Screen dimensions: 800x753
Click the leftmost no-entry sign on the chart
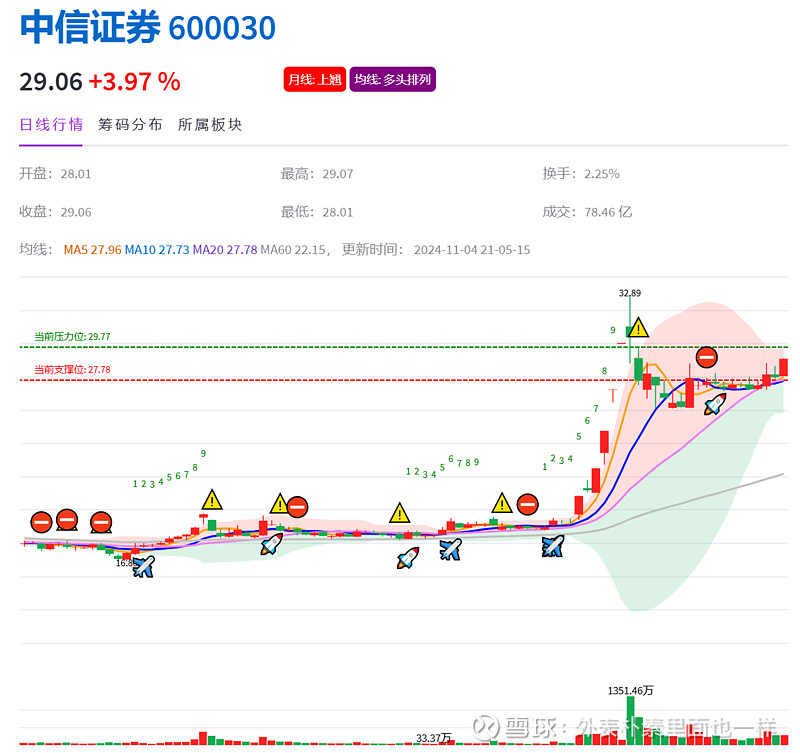(x=41, y=522)
